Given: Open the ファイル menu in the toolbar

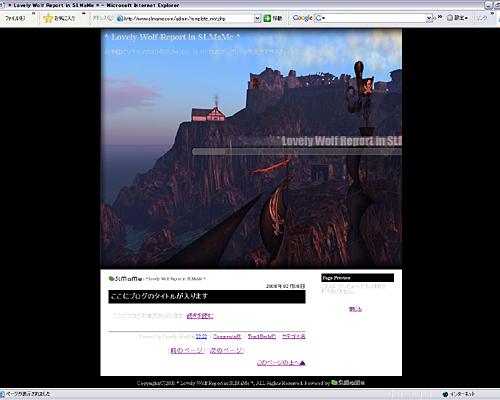Looking at the screenshot, I should point(15,18).
